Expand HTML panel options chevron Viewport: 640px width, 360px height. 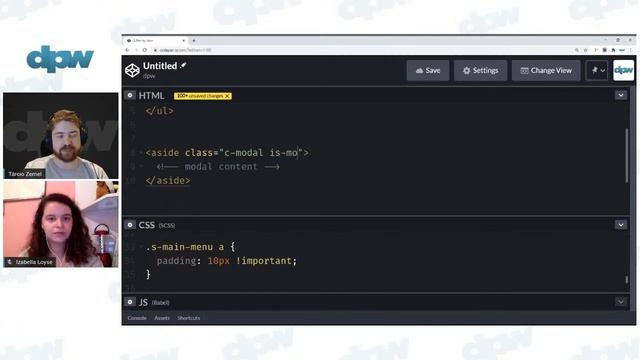620,95
